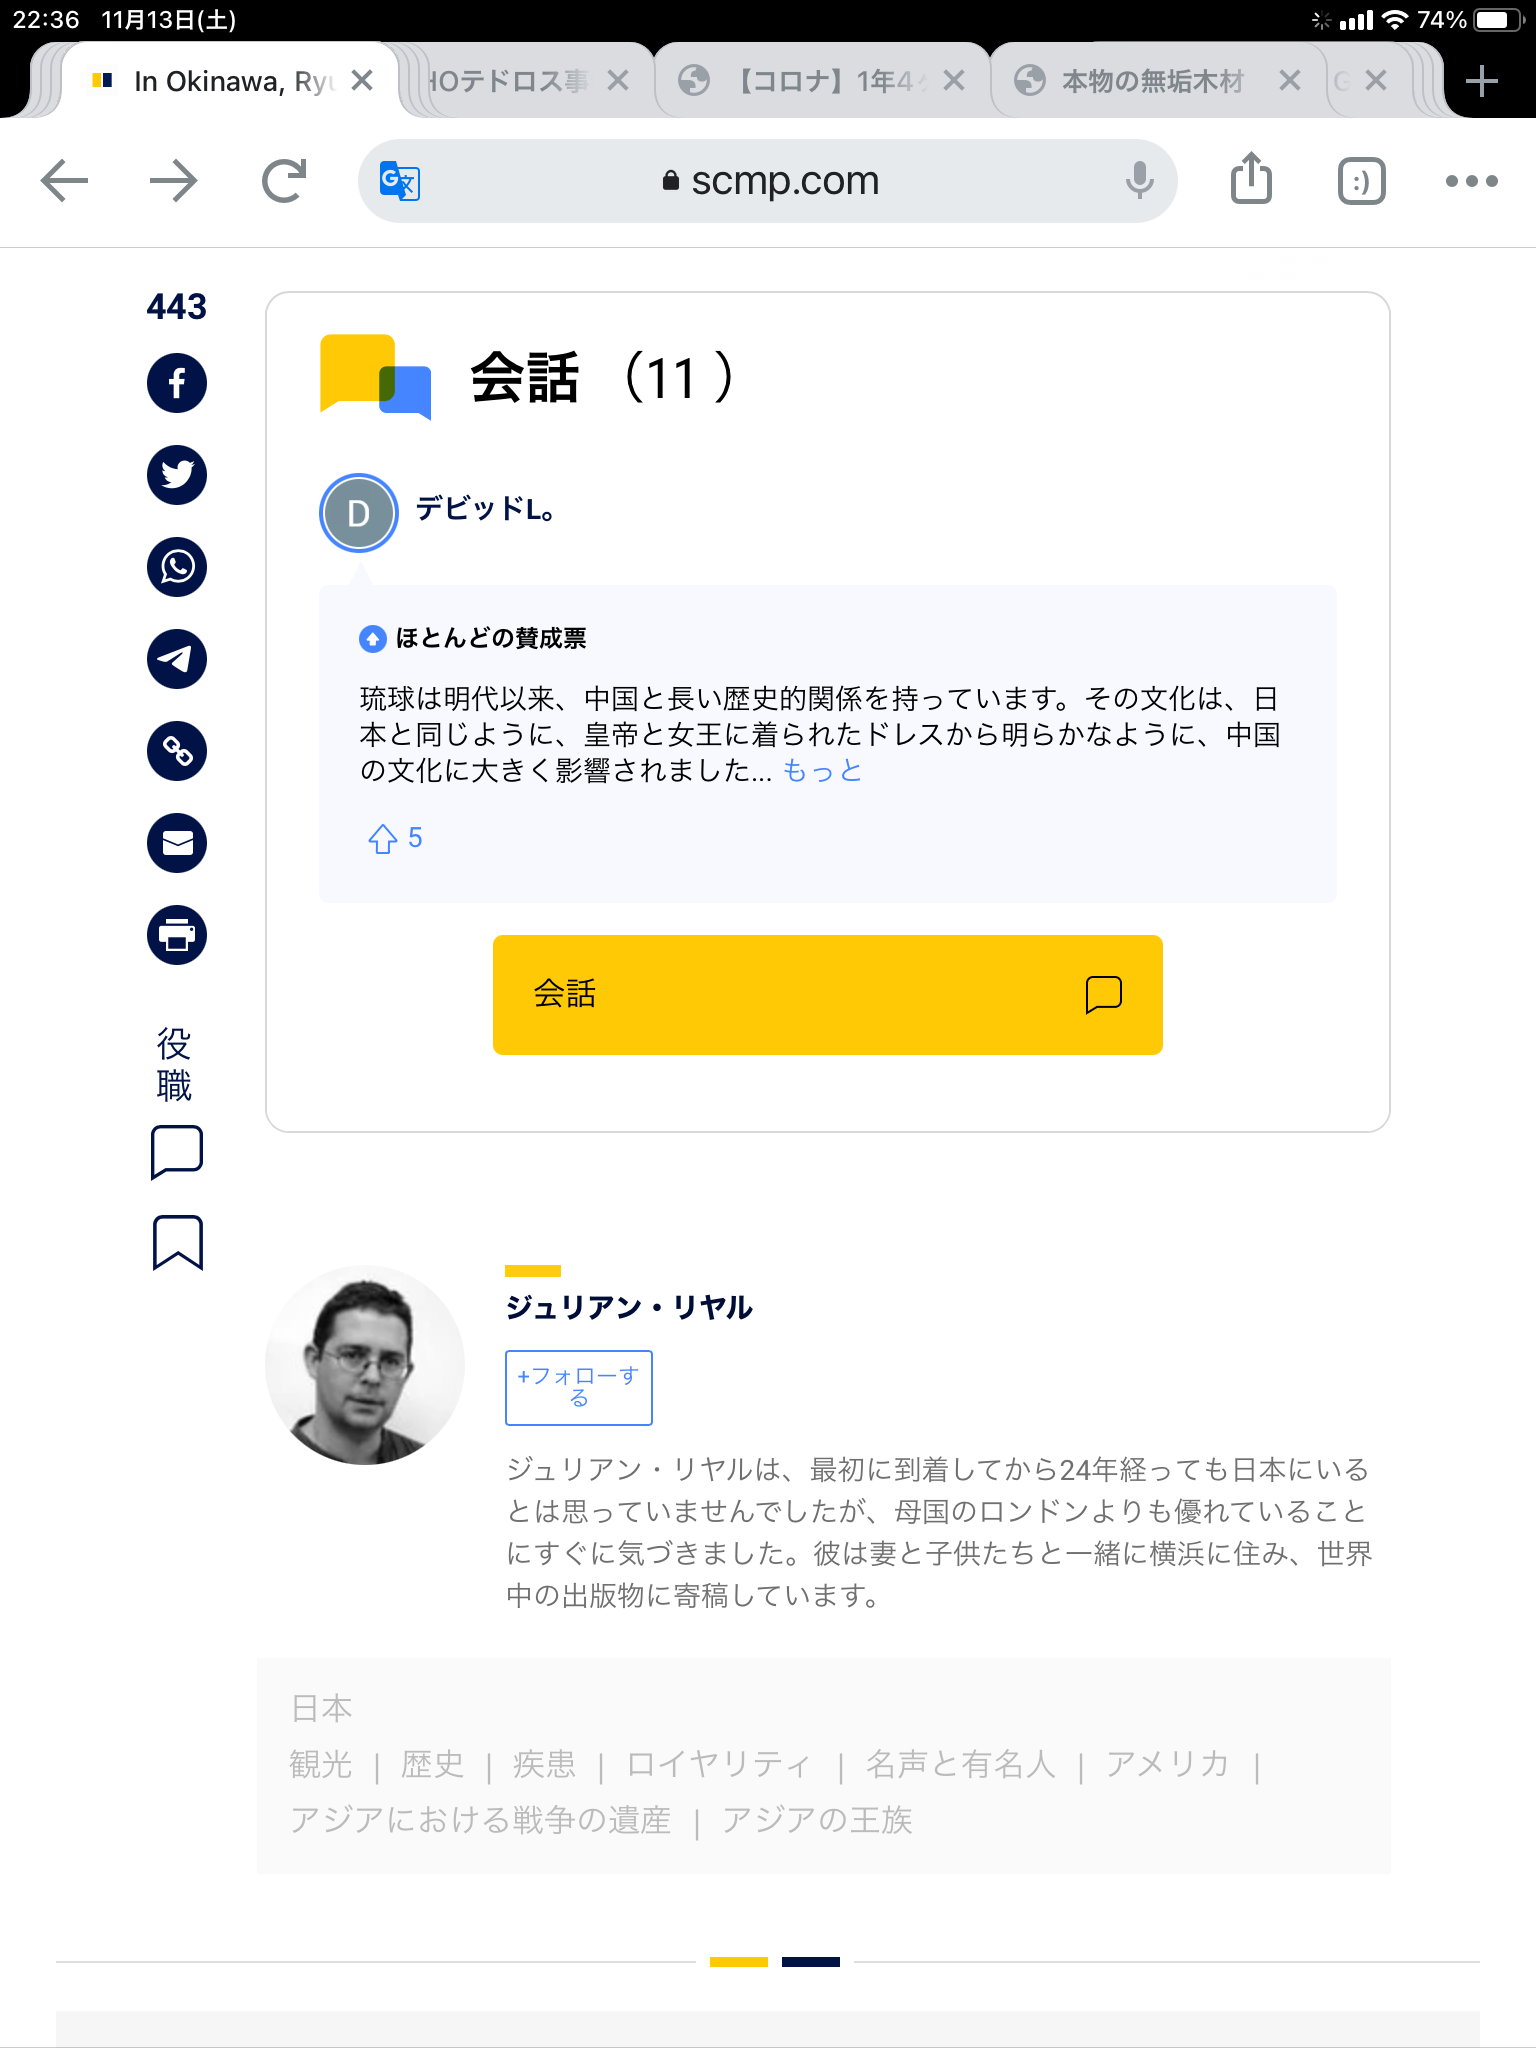Expand comment with もっと link
Viewport: 1536px width, 2048px height.
coord(822,771)
